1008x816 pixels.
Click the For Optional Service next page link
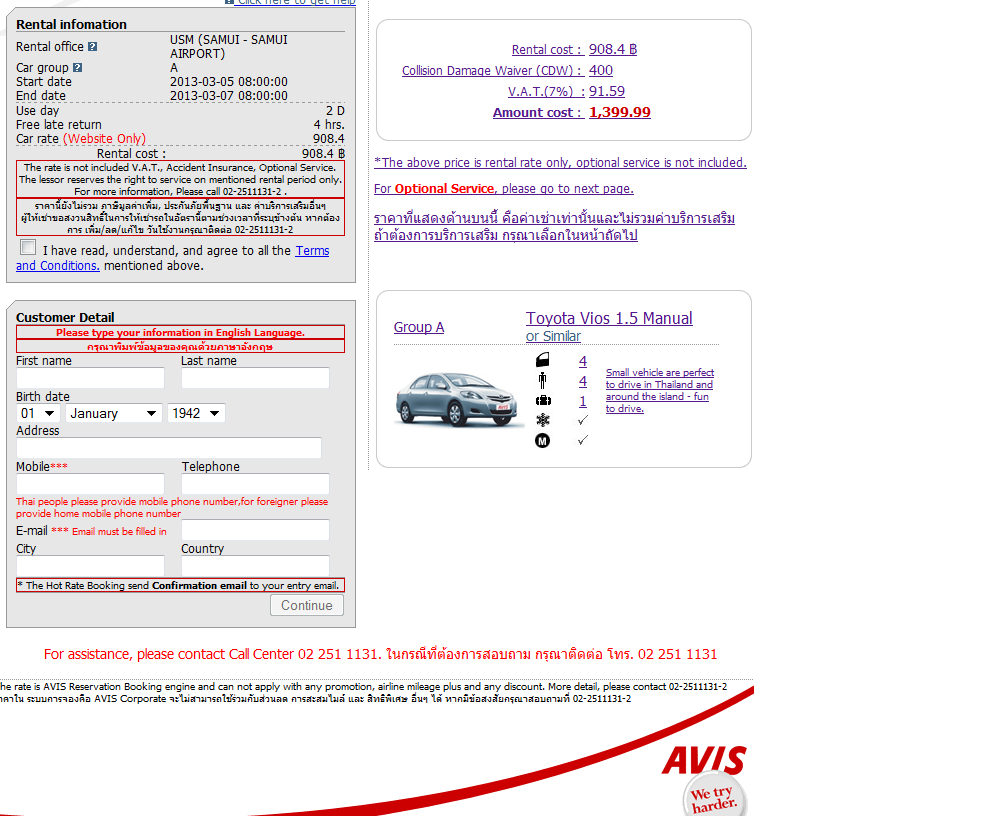[503, 189]
